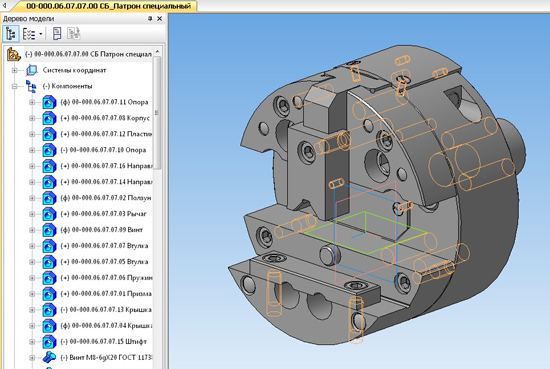Close the Дерево модели panel

[160, 19]
